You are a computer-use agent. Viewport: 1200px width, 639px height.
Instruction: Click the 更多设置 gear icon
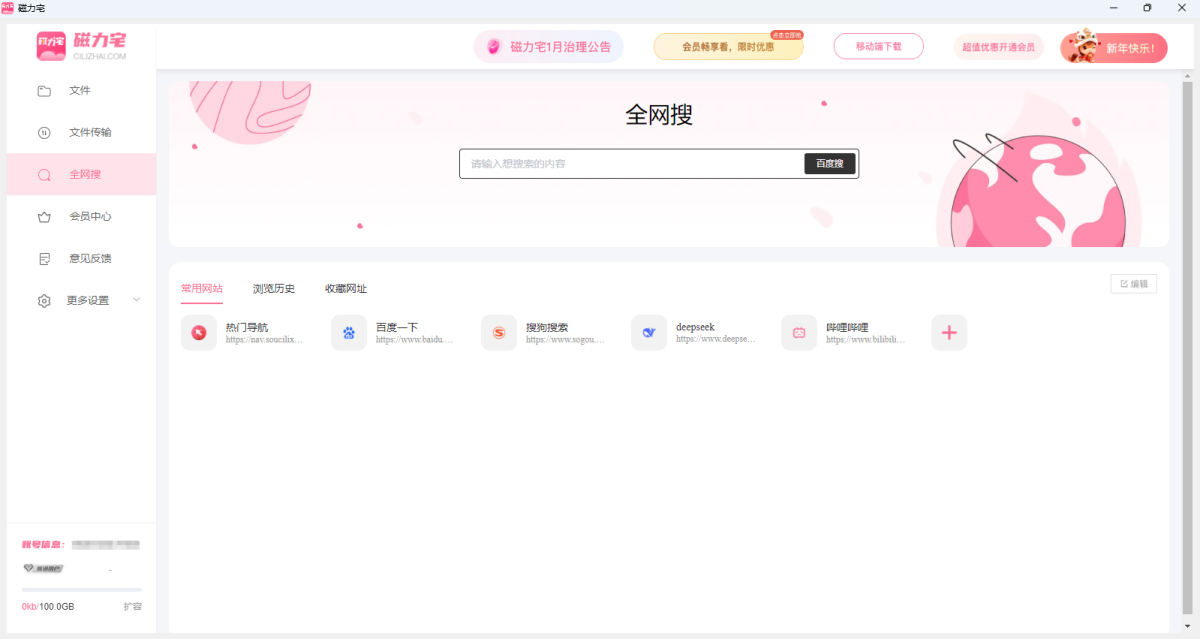tap(44, 301)
